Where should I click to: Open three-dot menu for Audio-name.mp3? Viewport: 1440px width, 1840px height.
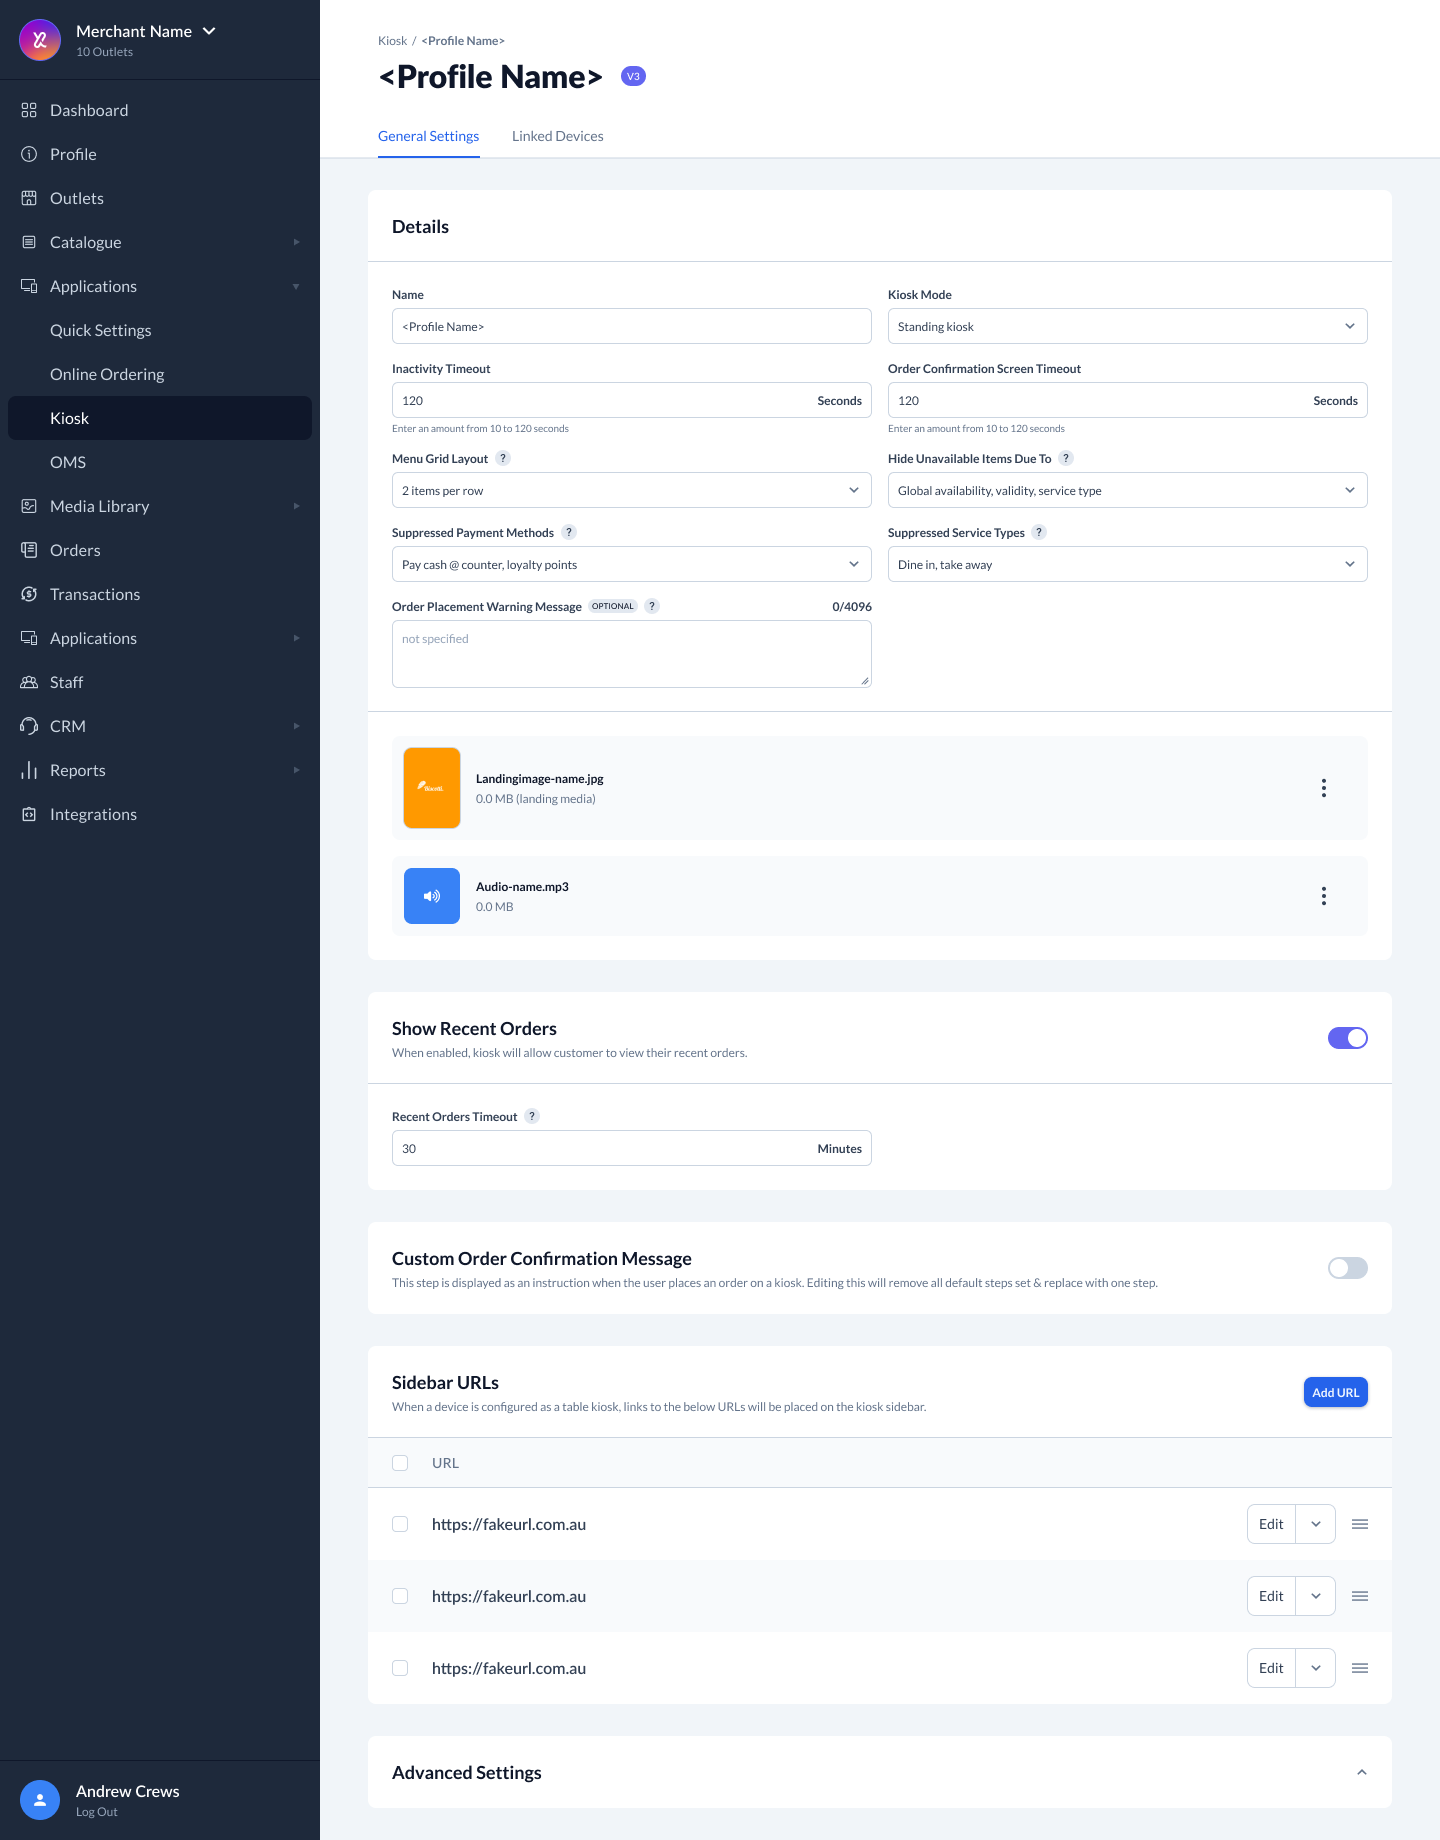point(1323,896)
